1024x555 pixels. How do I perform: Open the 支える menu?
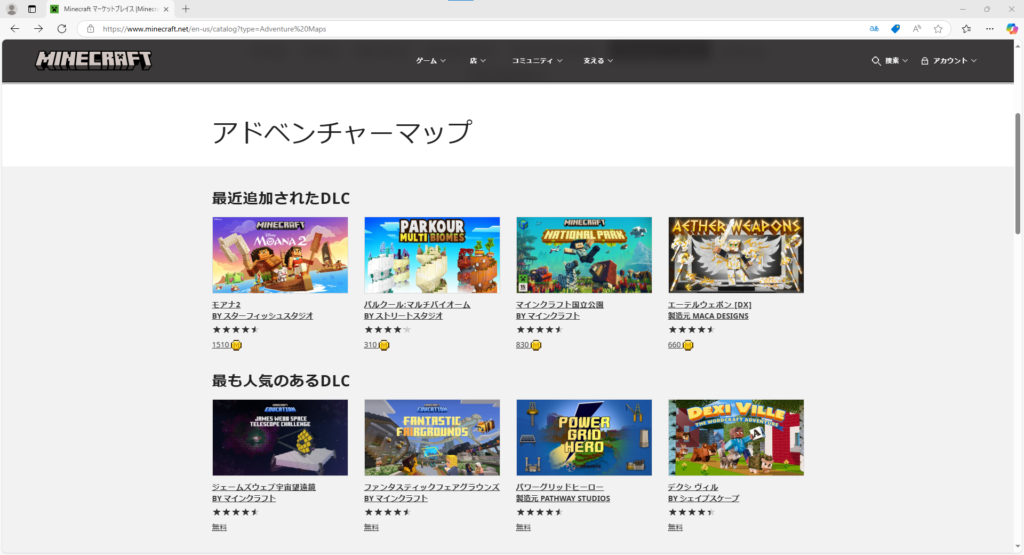point(598,61)
